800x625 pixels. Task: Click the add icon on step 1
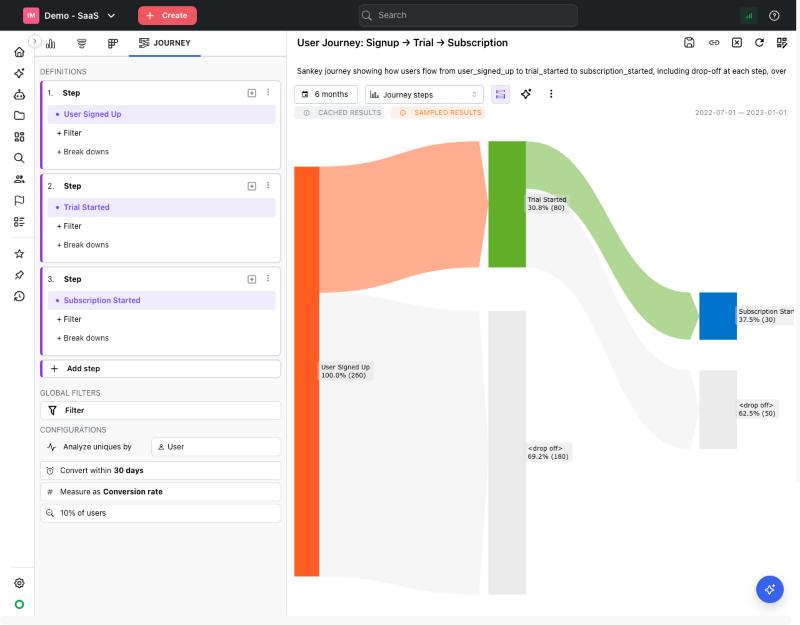252,93
